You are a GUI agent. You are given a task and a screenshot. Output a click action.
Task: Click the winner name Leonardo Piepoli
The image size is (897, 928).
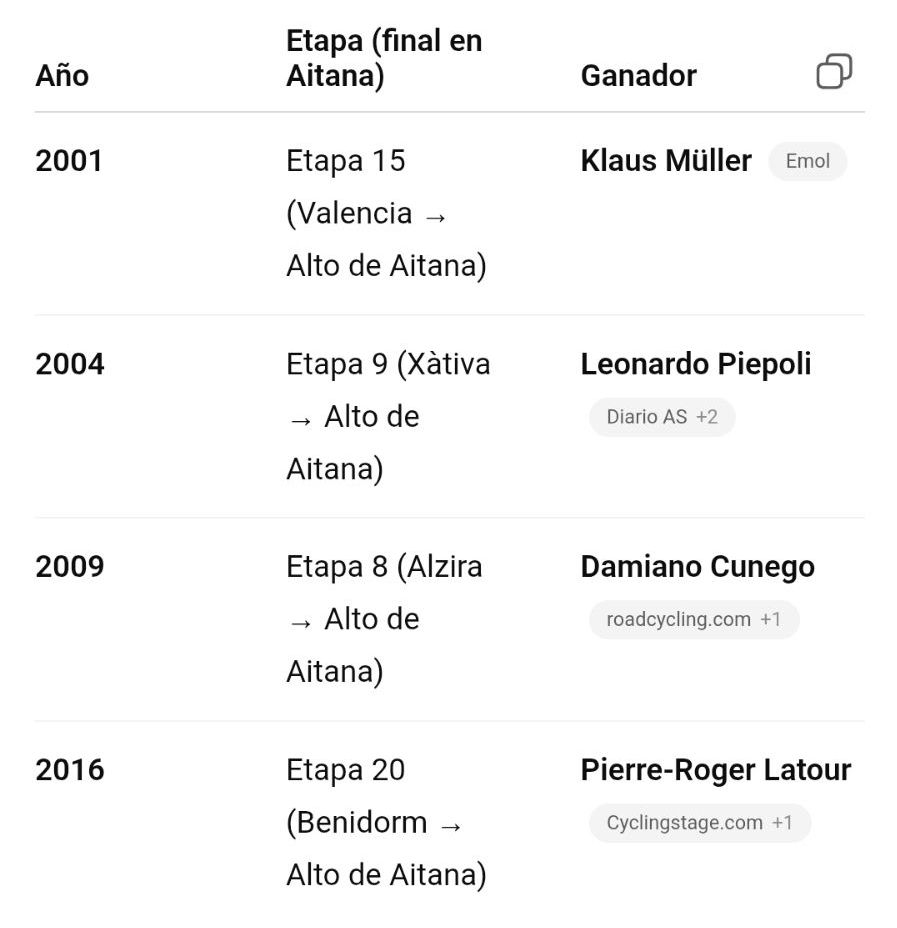[x=695, y=364]
